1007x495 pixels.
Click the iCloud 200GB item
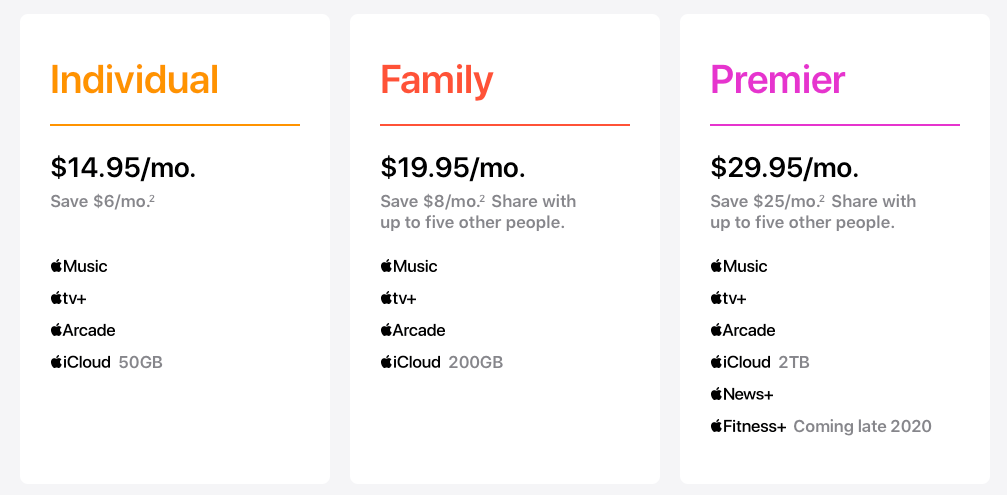[441, 362]
